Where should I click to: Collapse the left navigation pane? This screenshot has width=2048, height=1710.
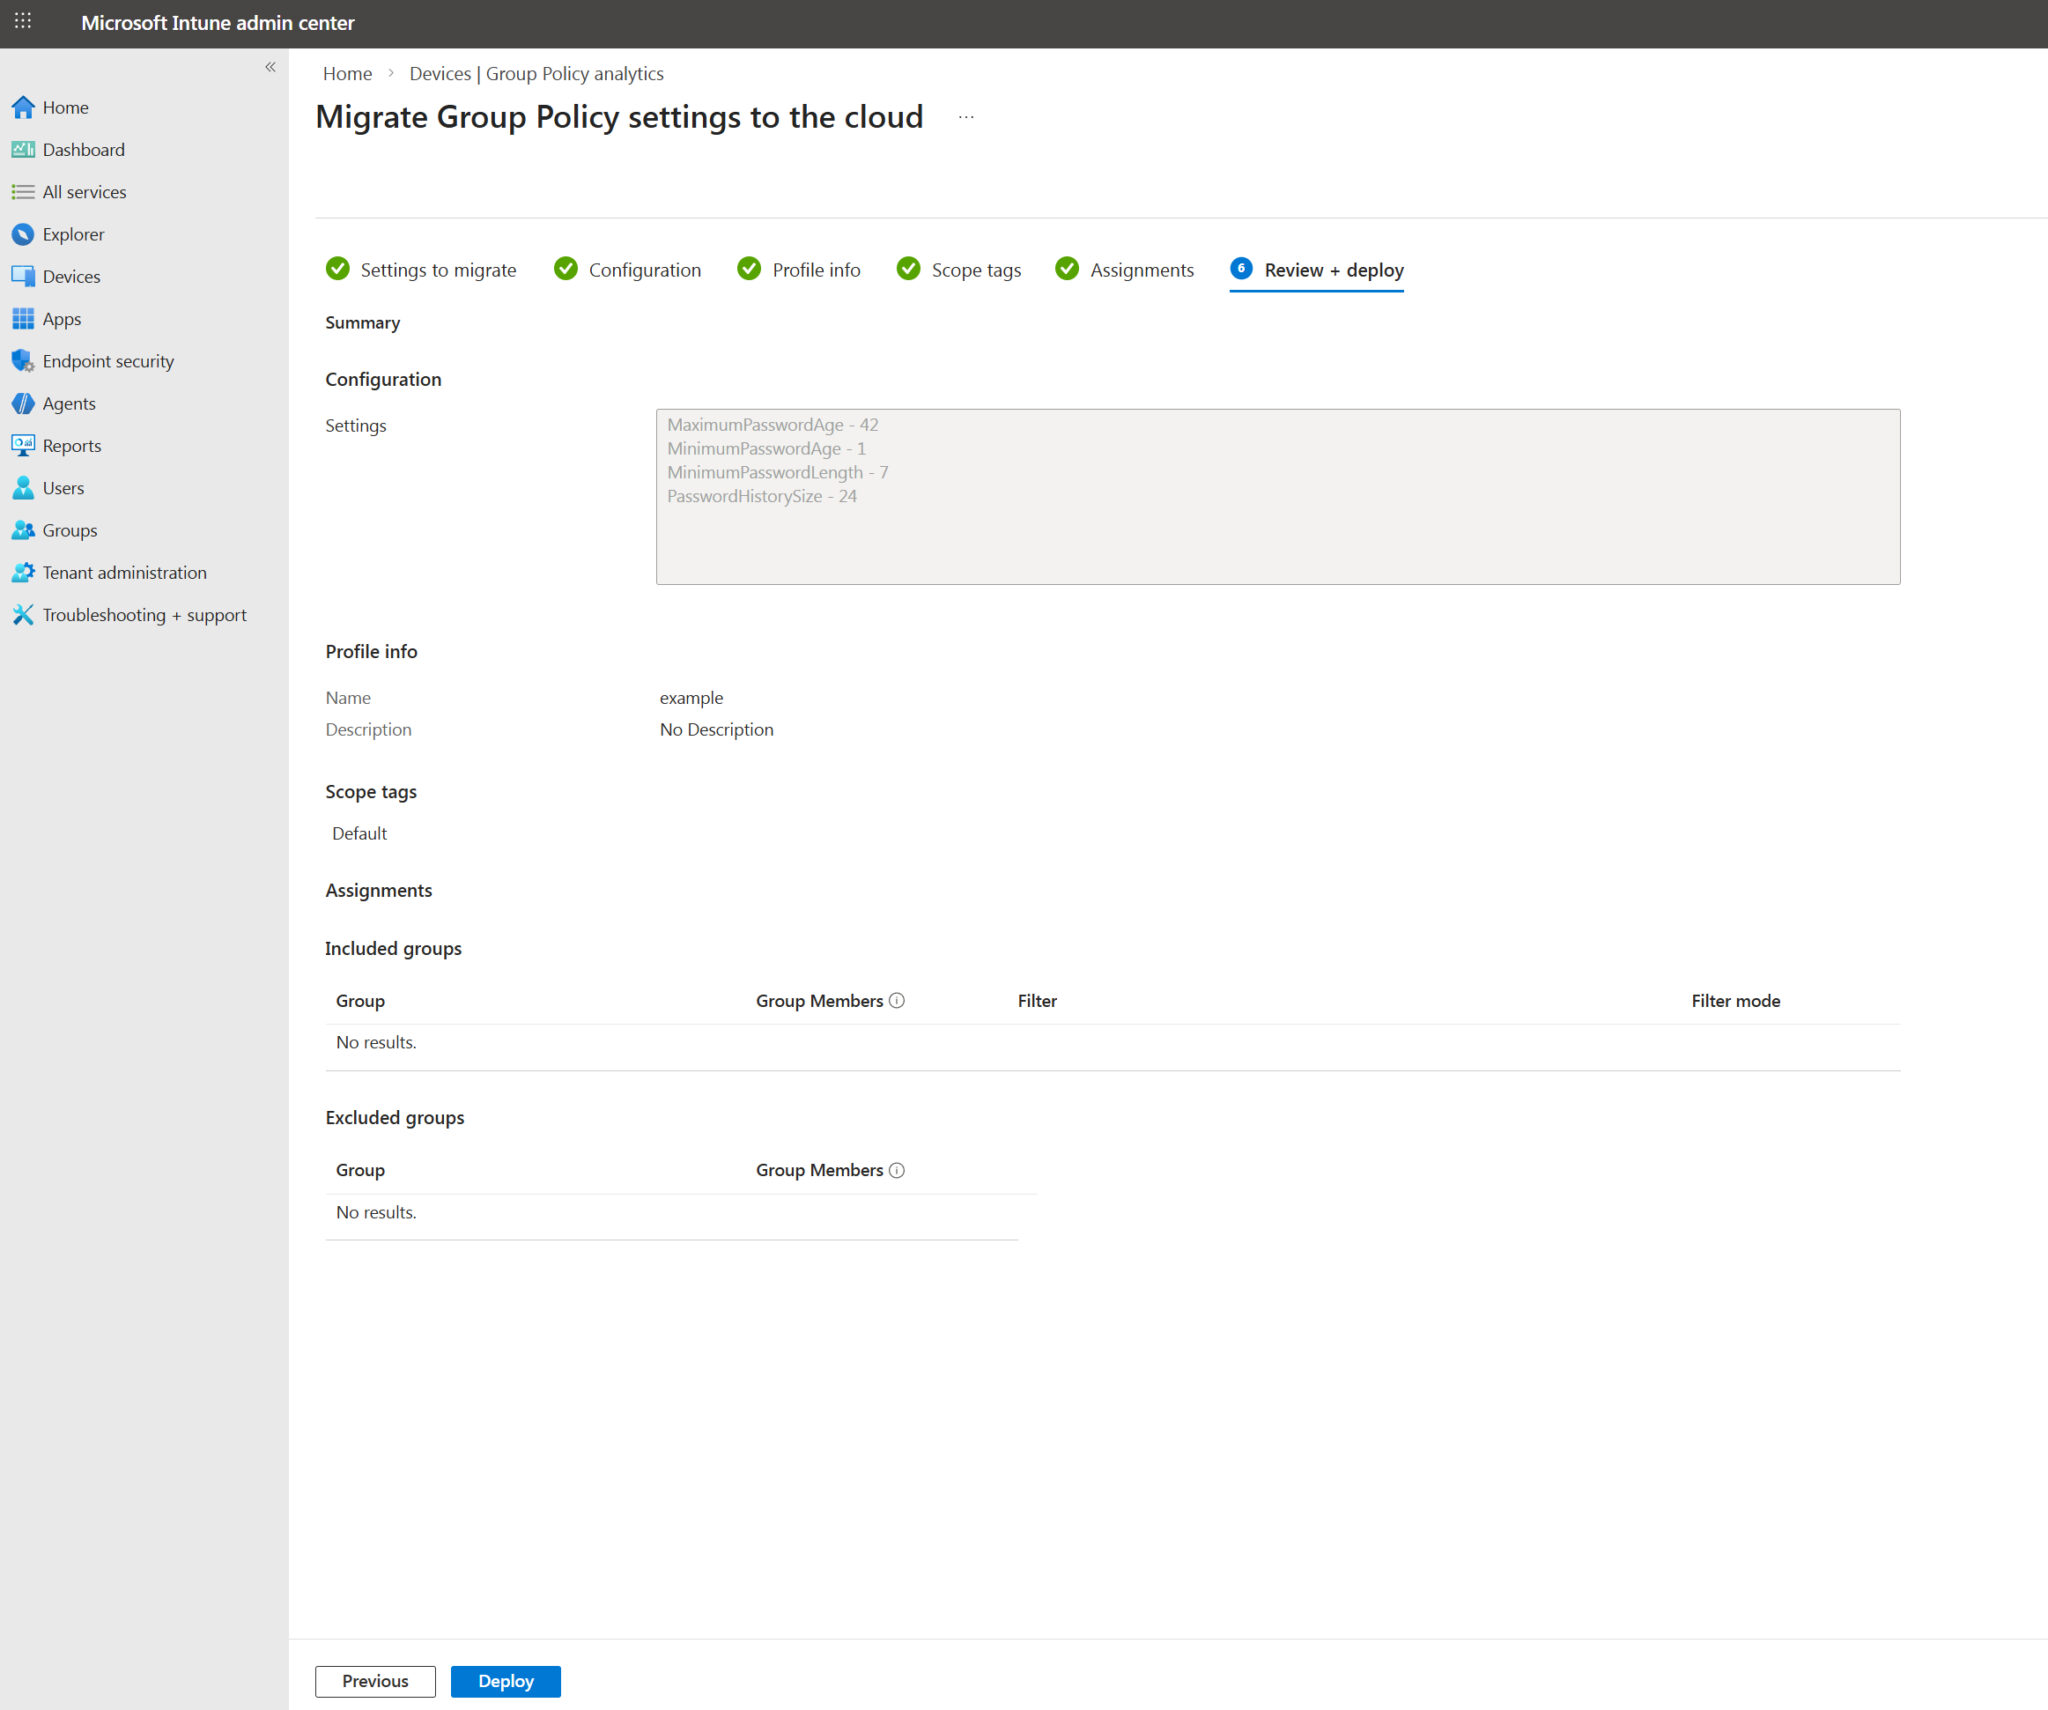[270, 67]
